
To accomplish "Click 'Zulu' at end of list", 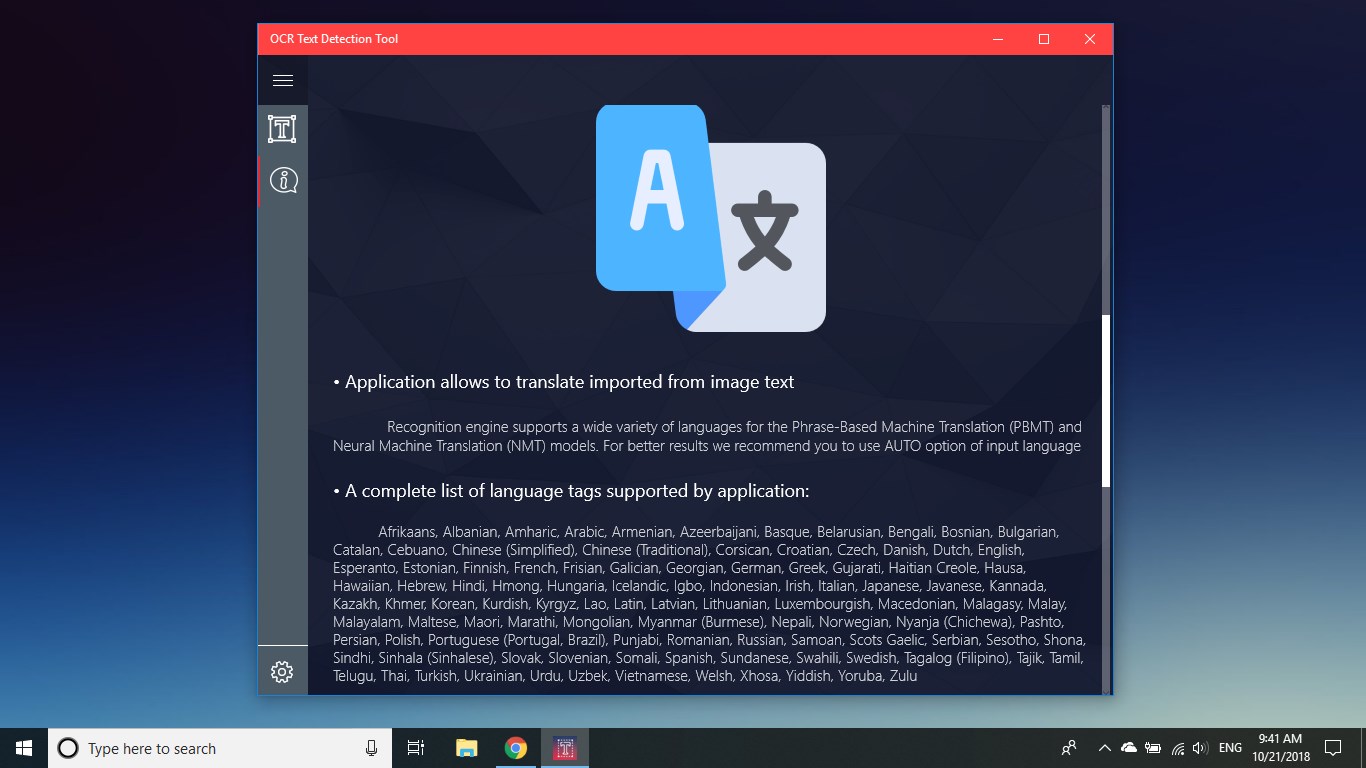I will coord(903,676).
